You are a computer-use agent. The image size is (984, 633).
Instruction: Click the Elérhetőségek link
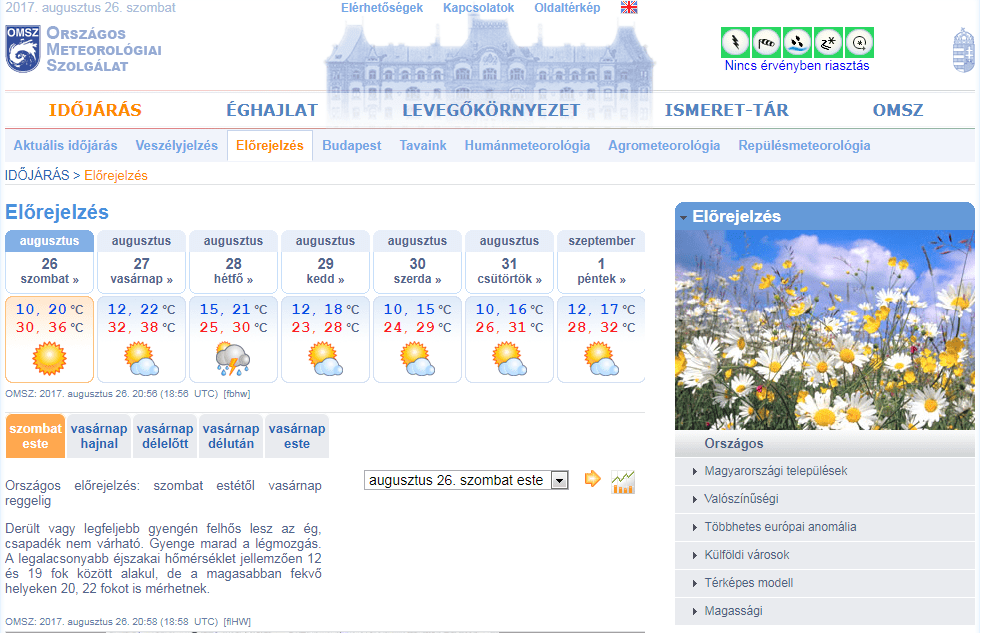coord(381,8)
